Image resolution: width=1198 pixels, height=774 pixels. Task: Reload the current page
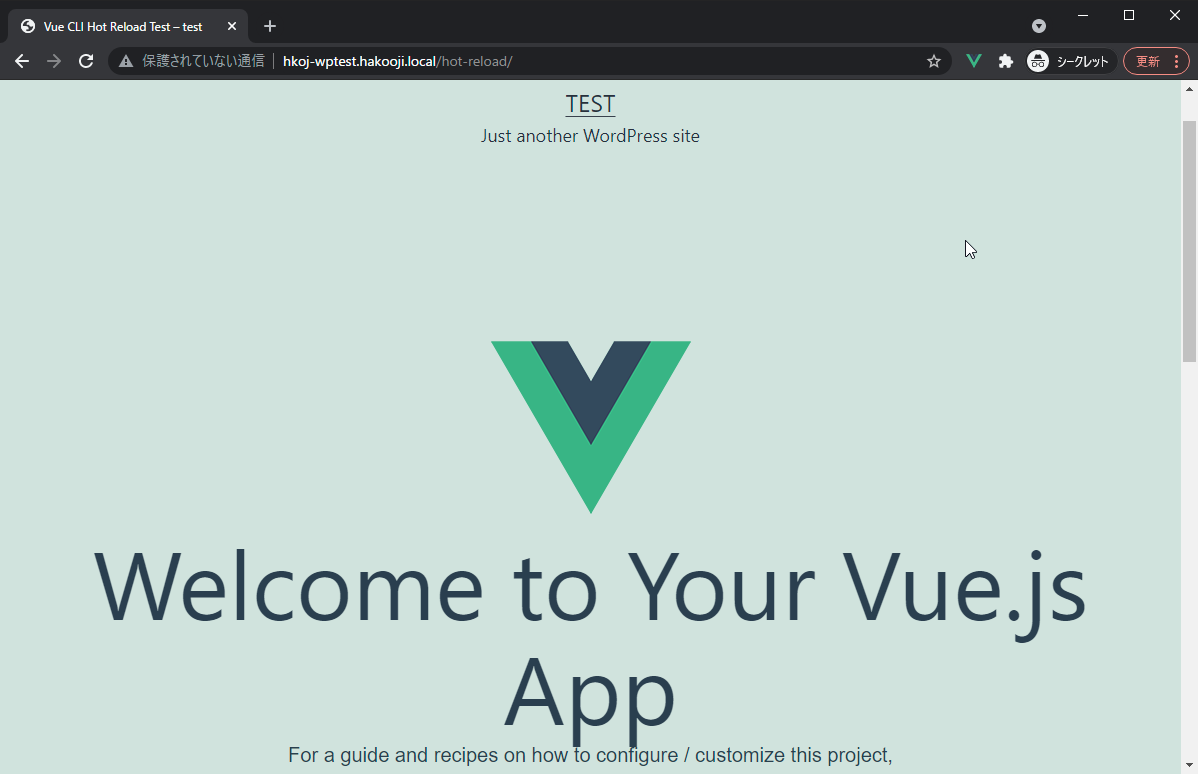(x=86, y=60)
